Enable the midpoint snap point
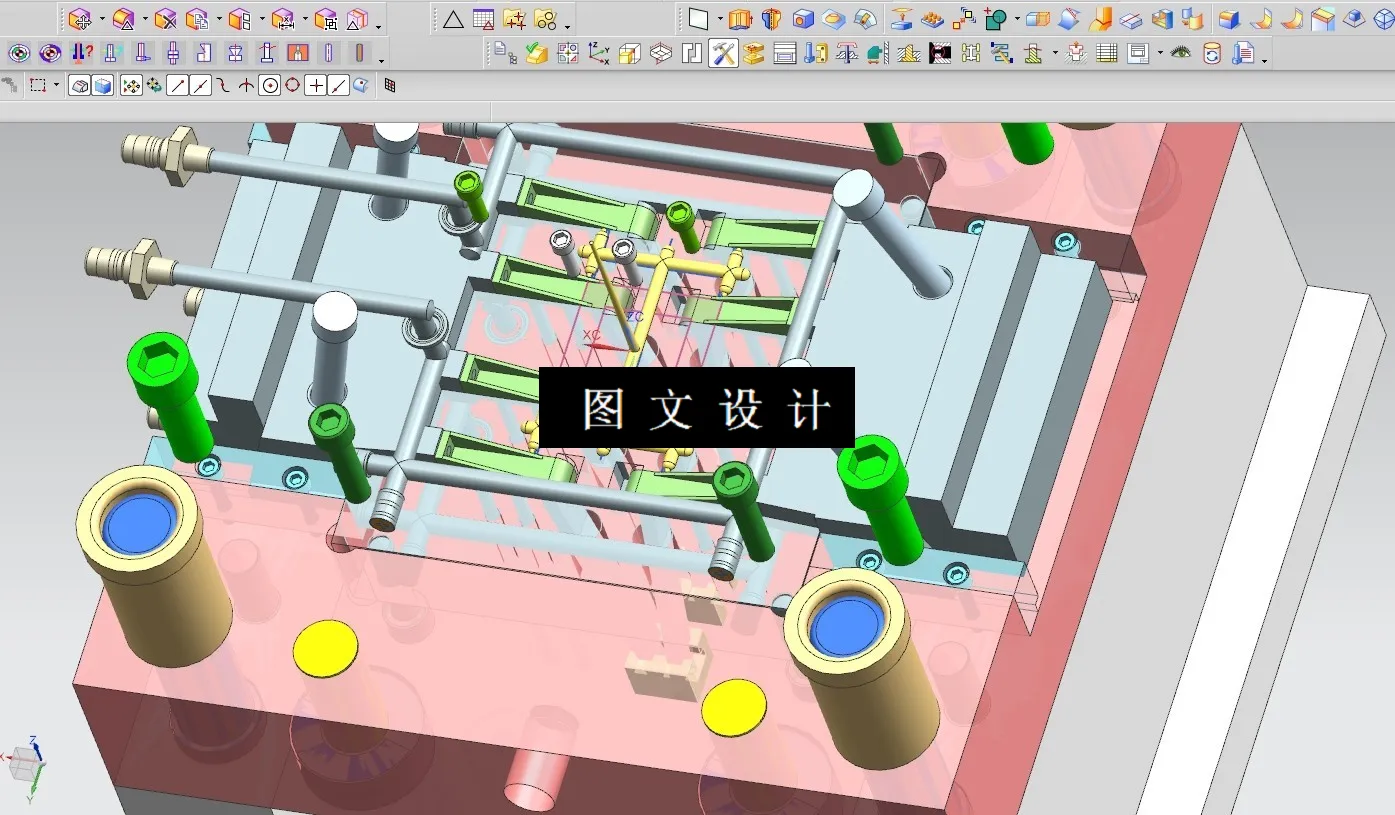Viewport: 1395px width, 815px height. [x=199, y=84]
